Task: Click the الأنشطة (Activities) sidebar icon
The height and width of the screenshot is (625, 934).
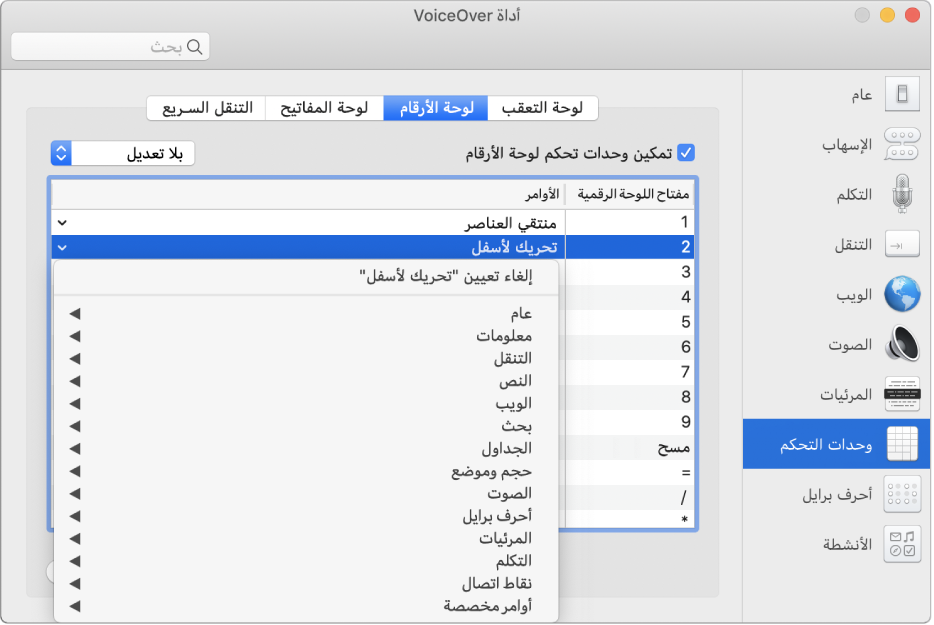Action: pos(902,543)
